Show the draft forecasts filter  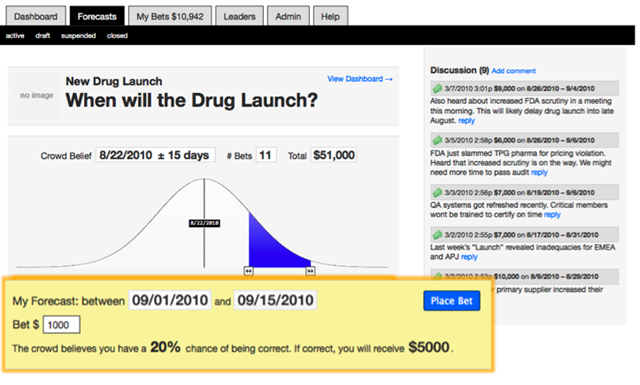(42, 36)
